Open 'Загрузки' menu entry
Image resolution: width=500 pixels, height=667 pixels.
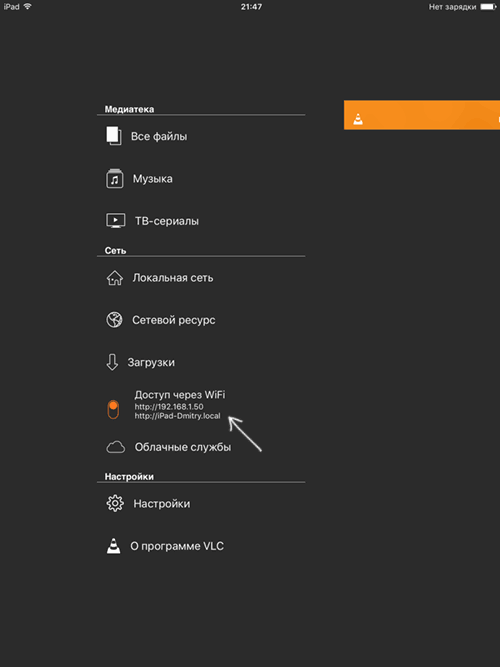pos(151,363)
